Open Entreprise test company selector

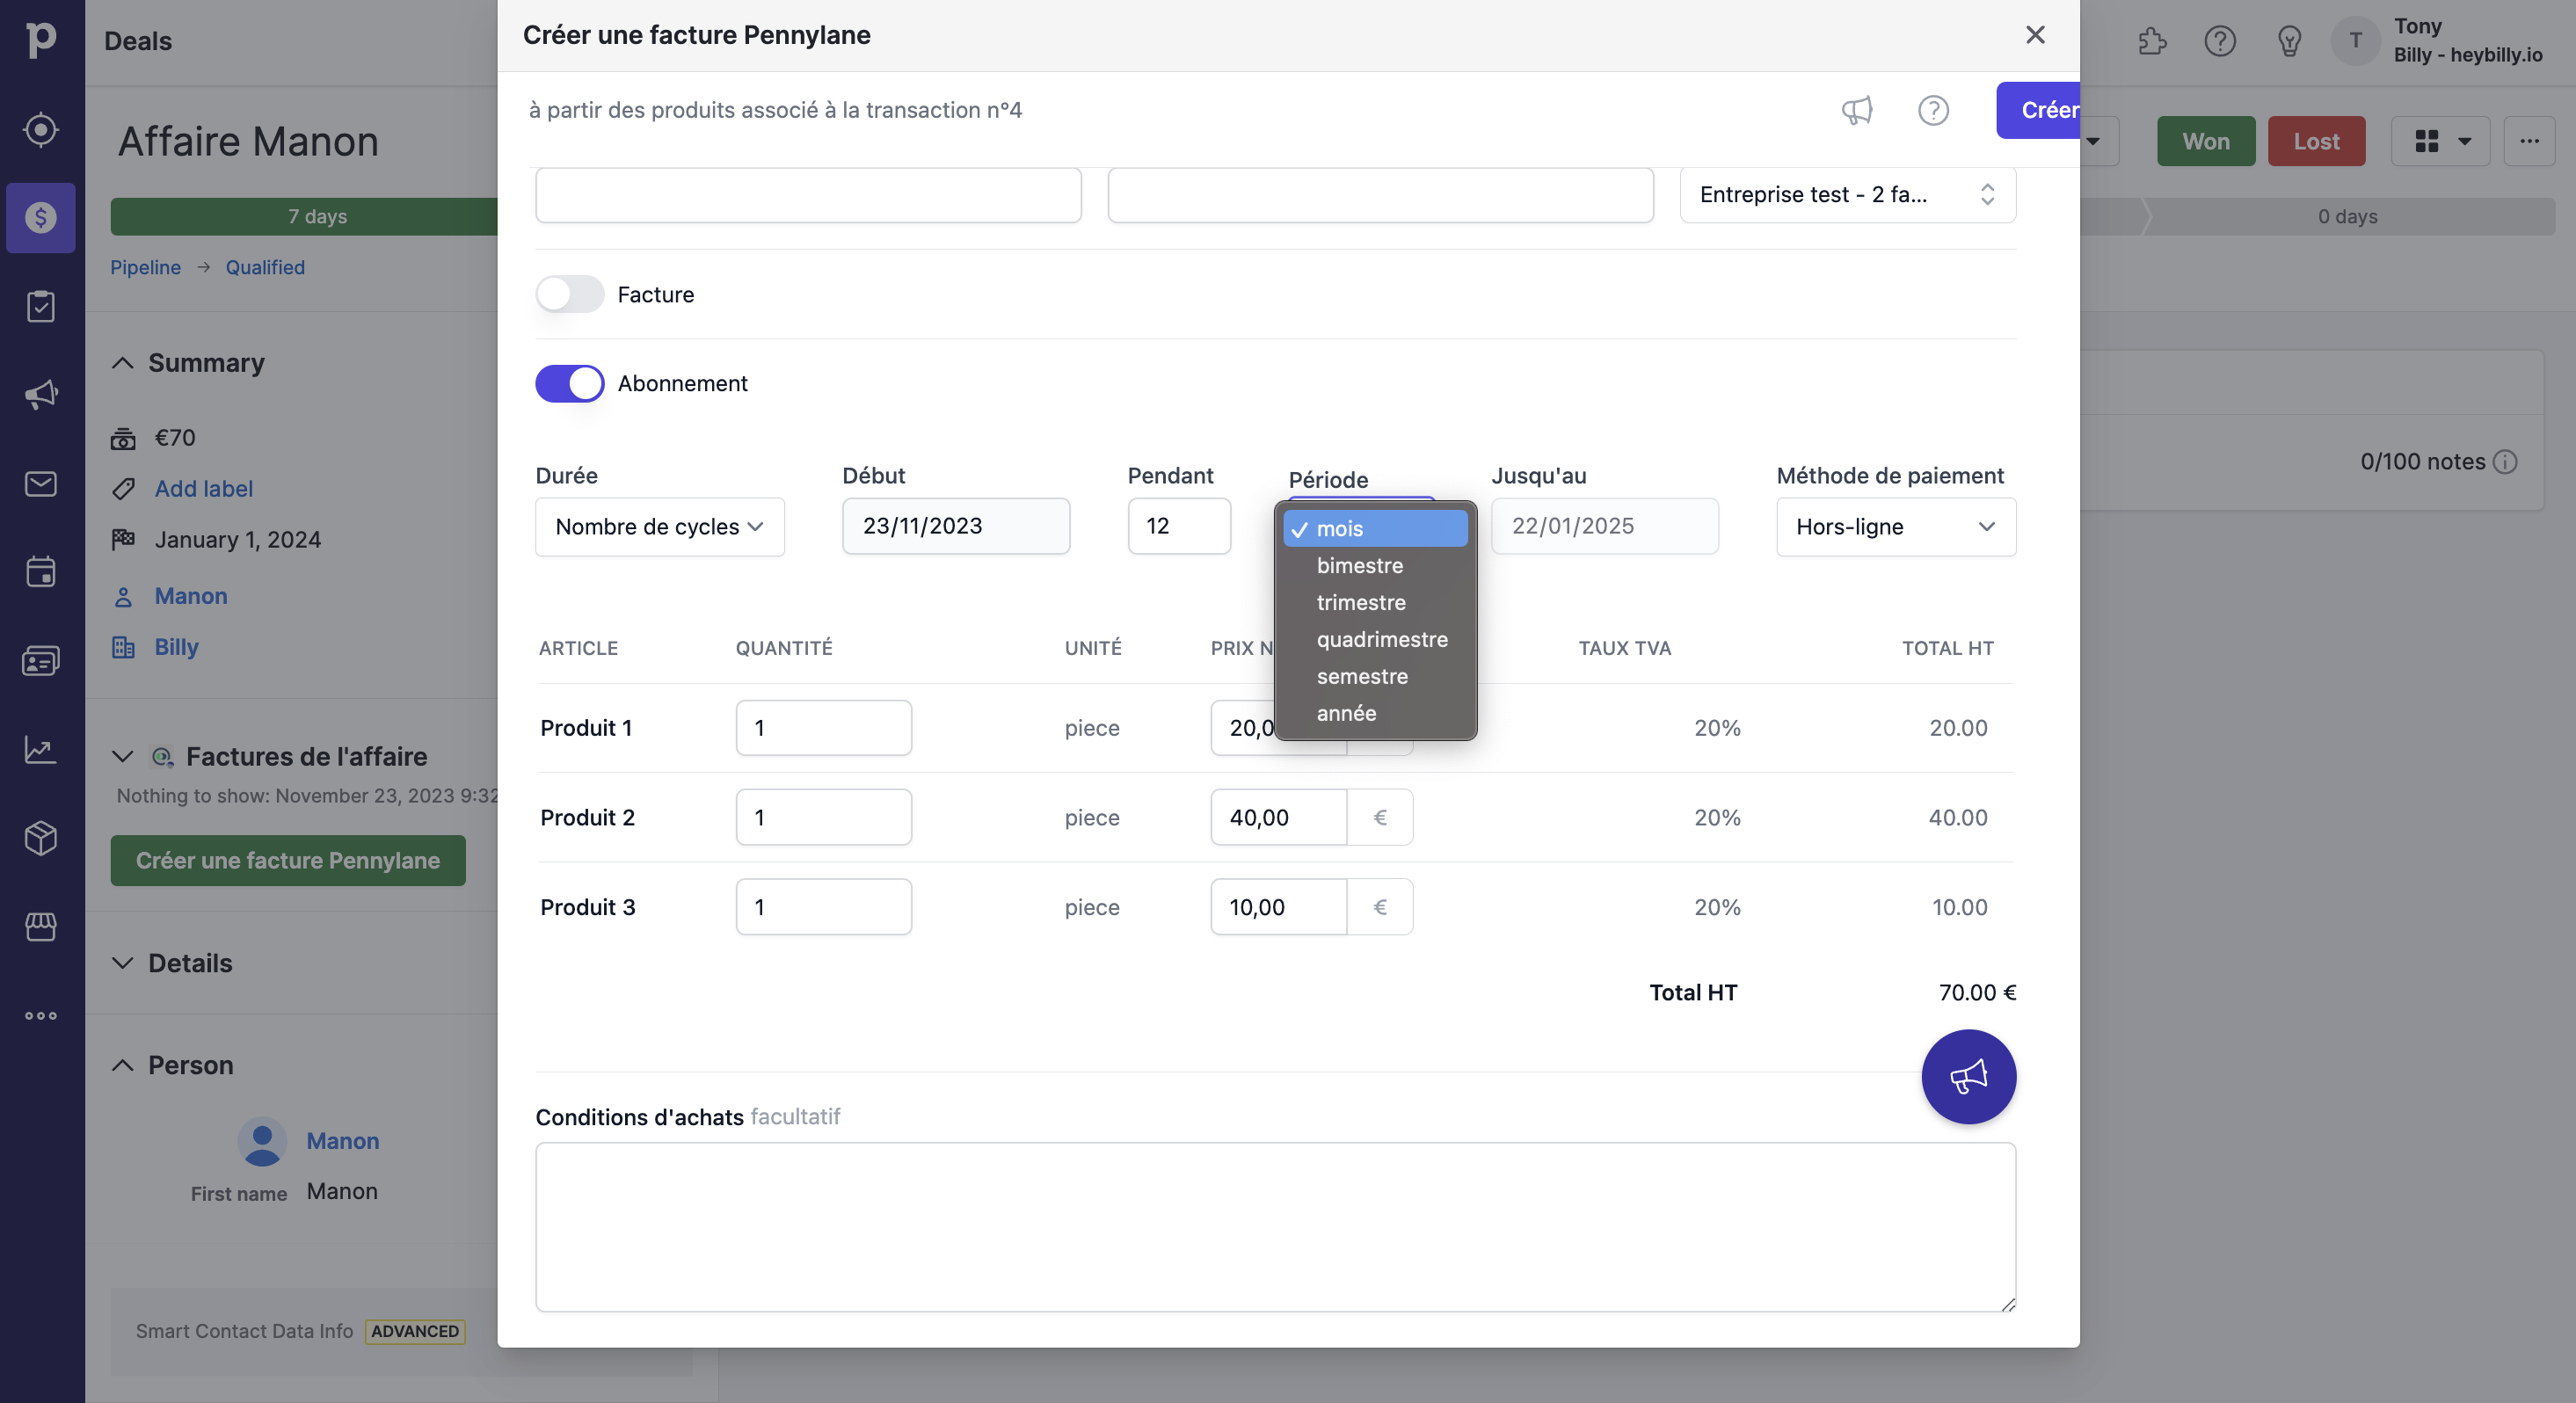pos(1847,194)
